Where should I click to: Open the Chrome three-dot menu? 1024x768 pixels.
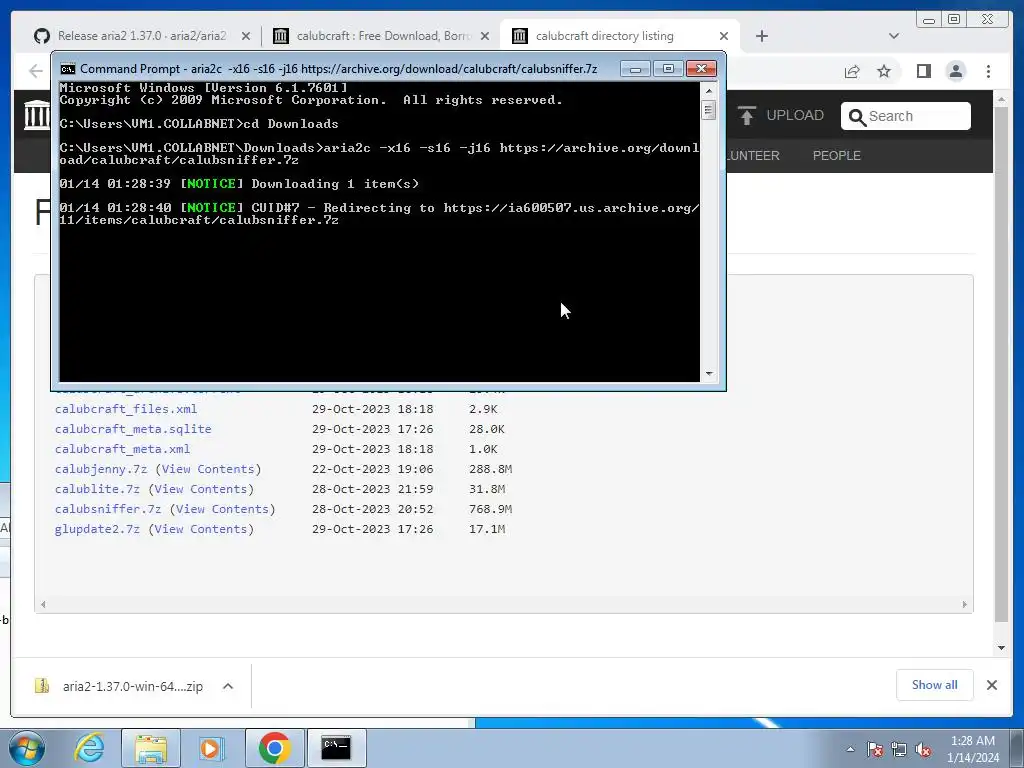[988, 71]
